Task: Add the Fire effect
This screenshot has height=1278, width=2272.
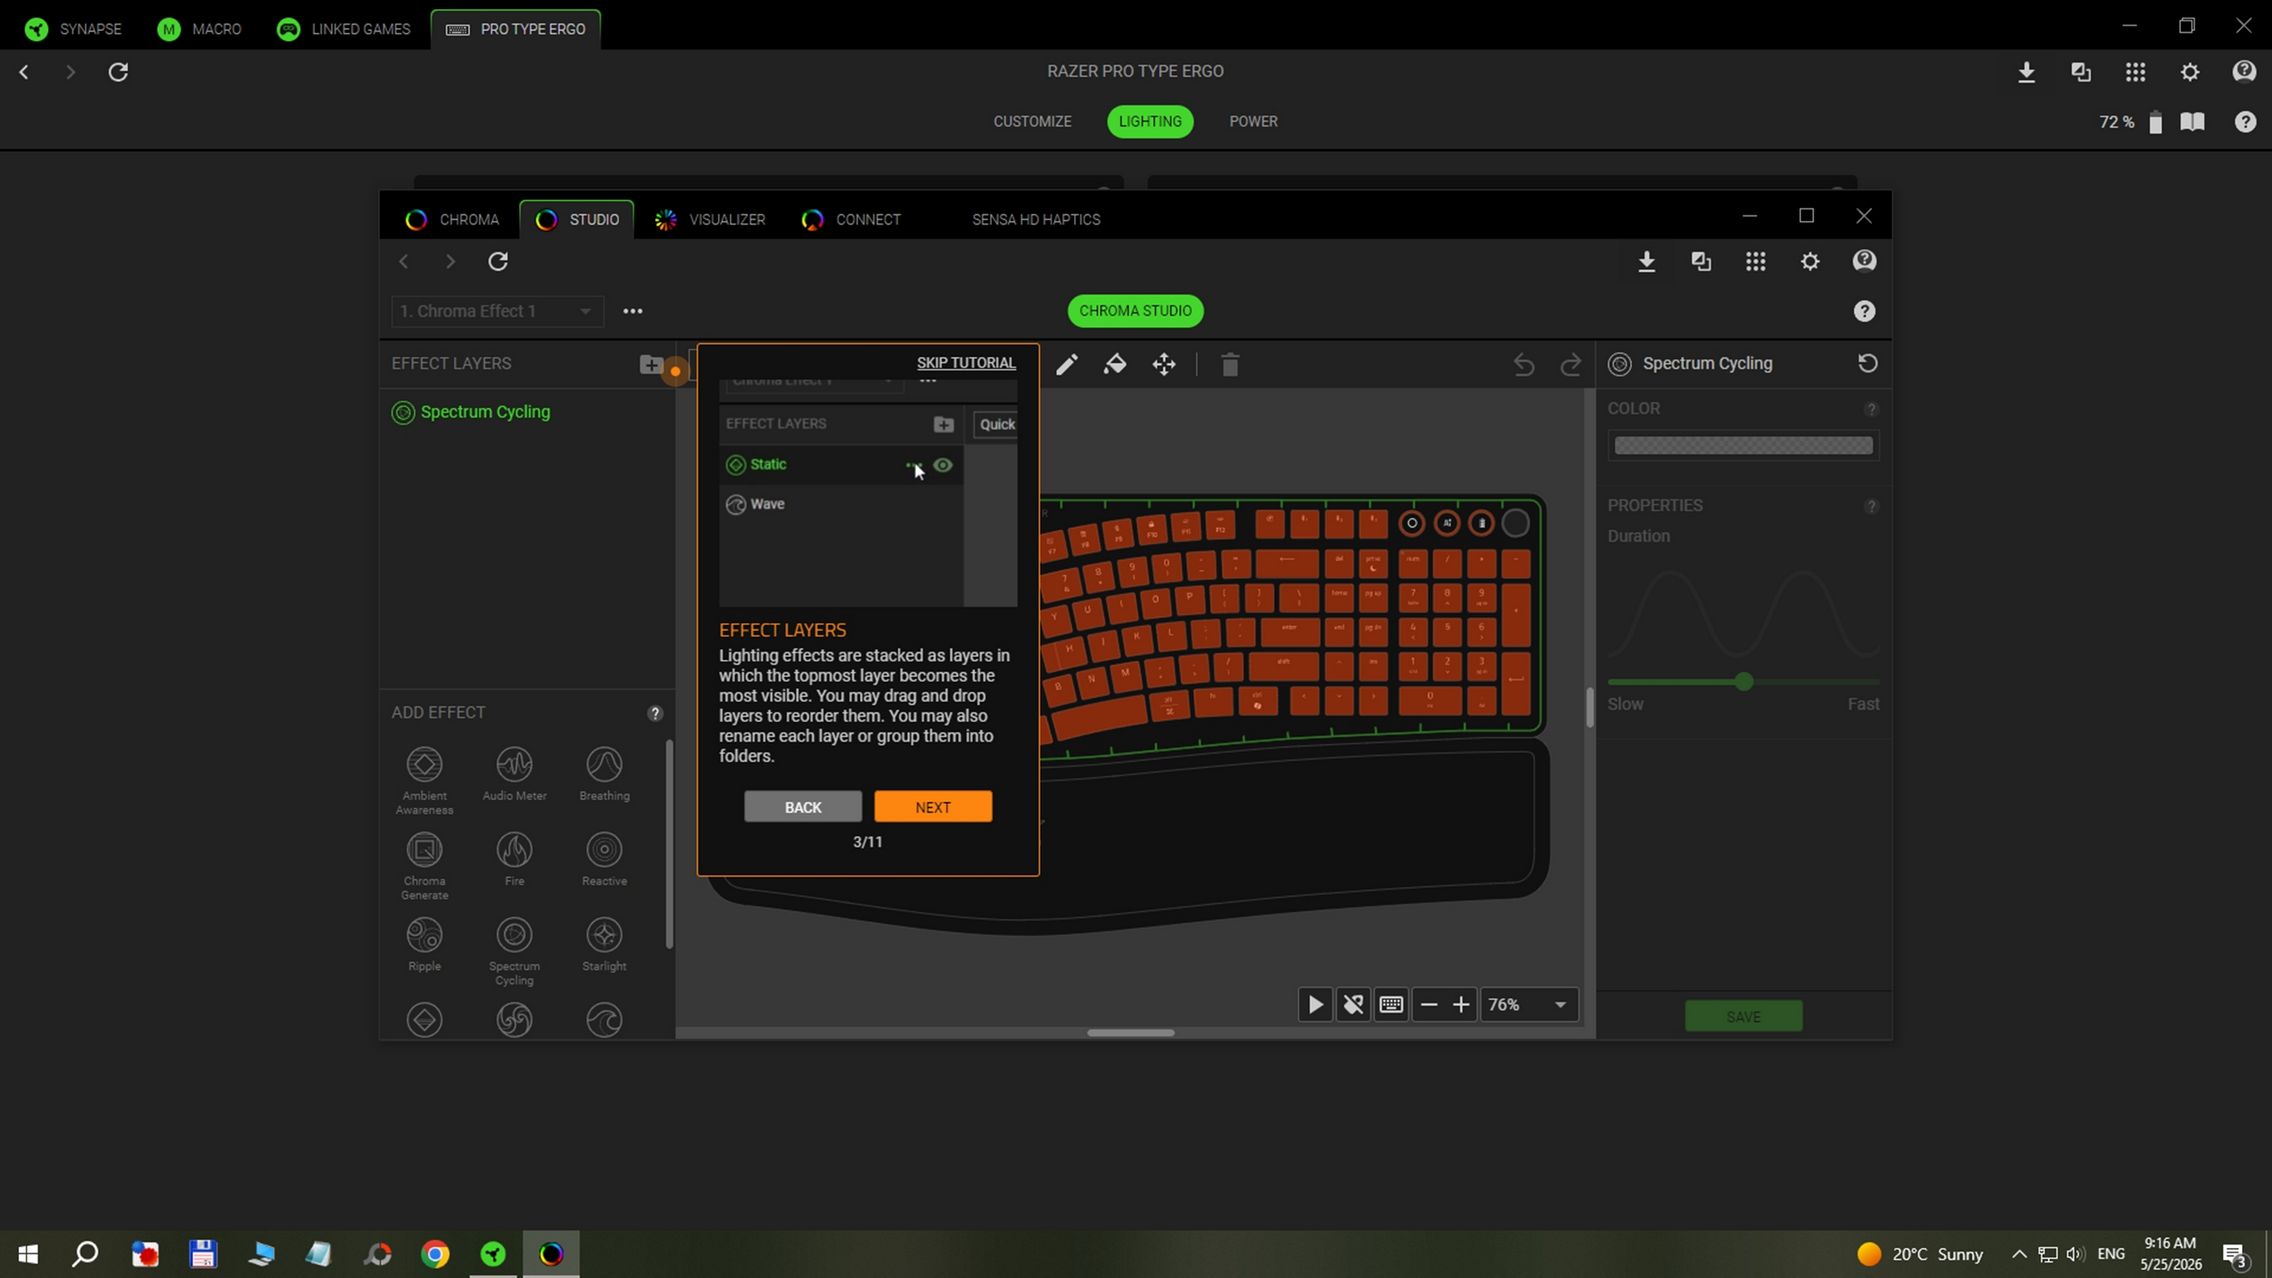Action: (514, 860)
